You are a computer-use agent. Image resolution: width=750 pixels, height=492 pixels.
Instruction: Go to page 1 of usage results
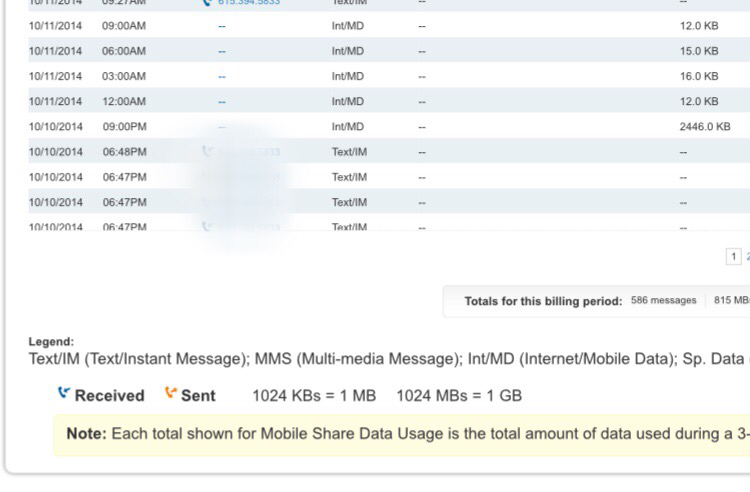(x=734, y=257)
